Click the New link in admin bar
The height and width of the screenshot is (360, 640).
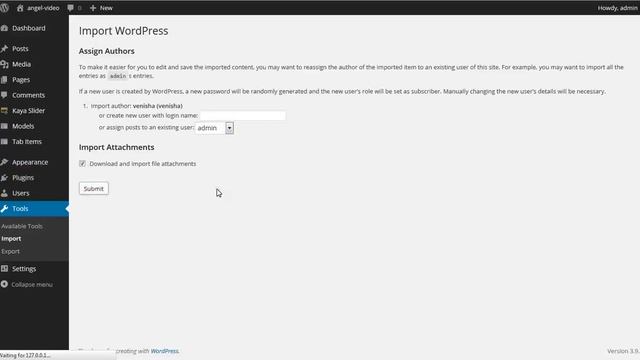[x=106, y=8]
